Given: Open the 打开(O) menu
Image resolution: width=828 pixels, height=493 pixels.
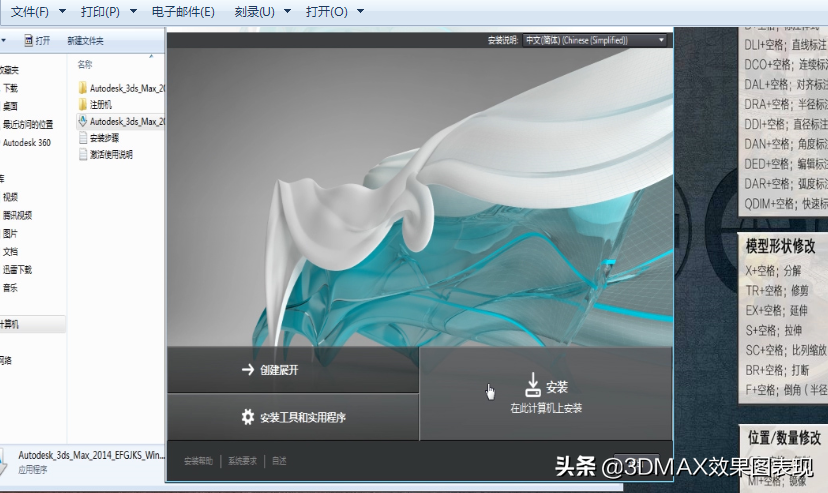Looking at the screenshot, I should click(x=326, y=12).
